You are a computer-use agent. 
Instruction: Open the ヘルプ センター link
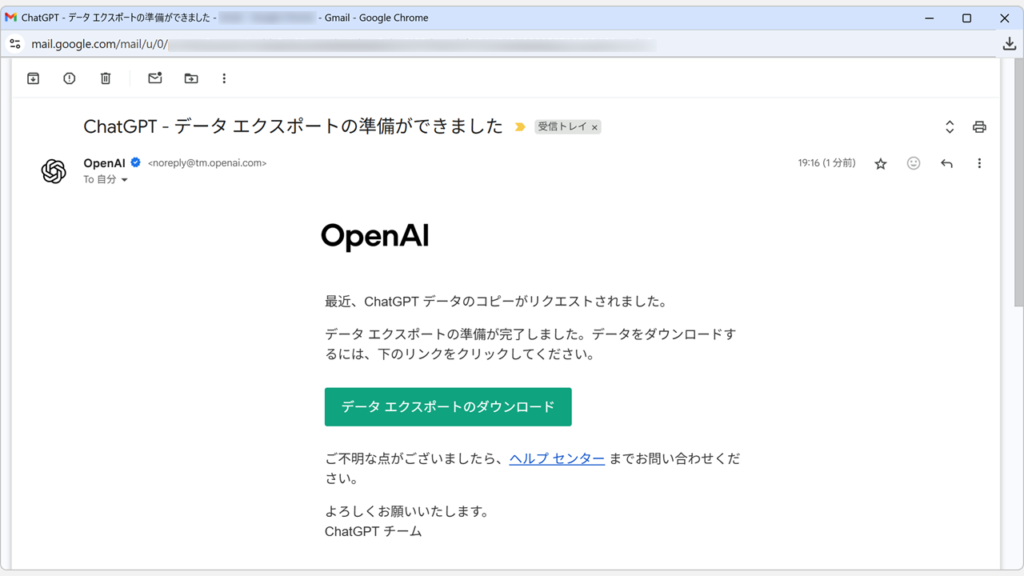(x=556, y=458)
